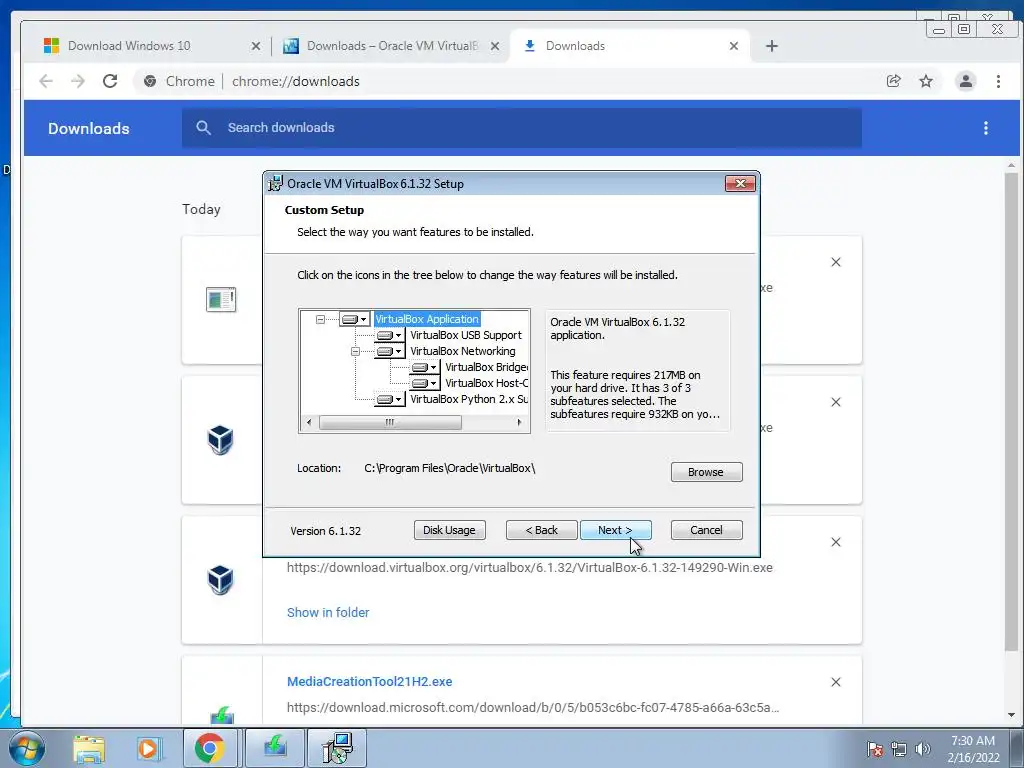Click the Chrome site info icon

150,81
